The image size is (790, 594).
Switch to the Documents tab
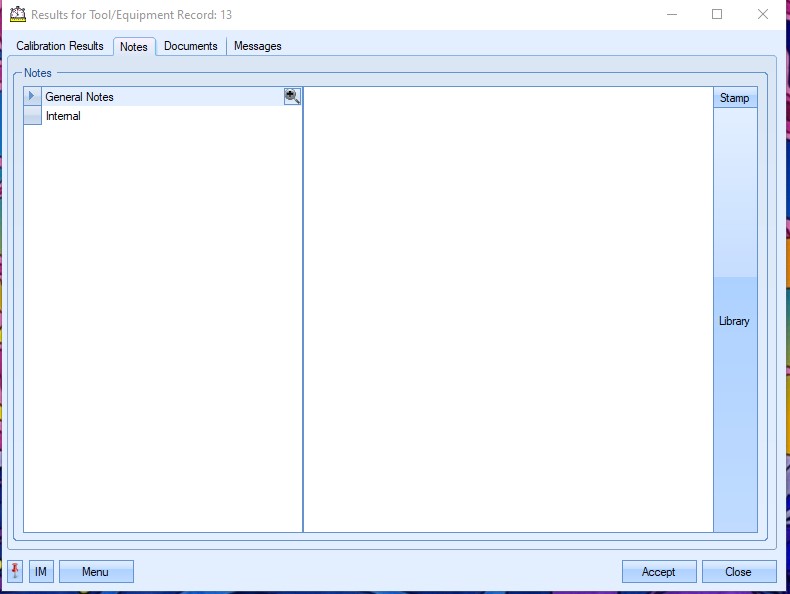pos(190,46)
